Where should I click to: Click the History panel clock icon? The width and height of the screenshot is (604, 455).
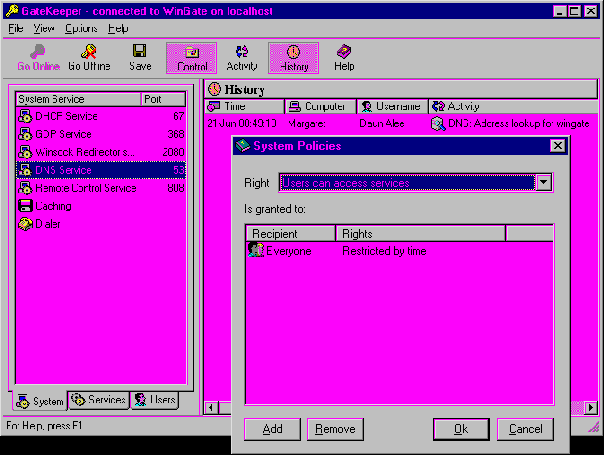pos(214,89)
